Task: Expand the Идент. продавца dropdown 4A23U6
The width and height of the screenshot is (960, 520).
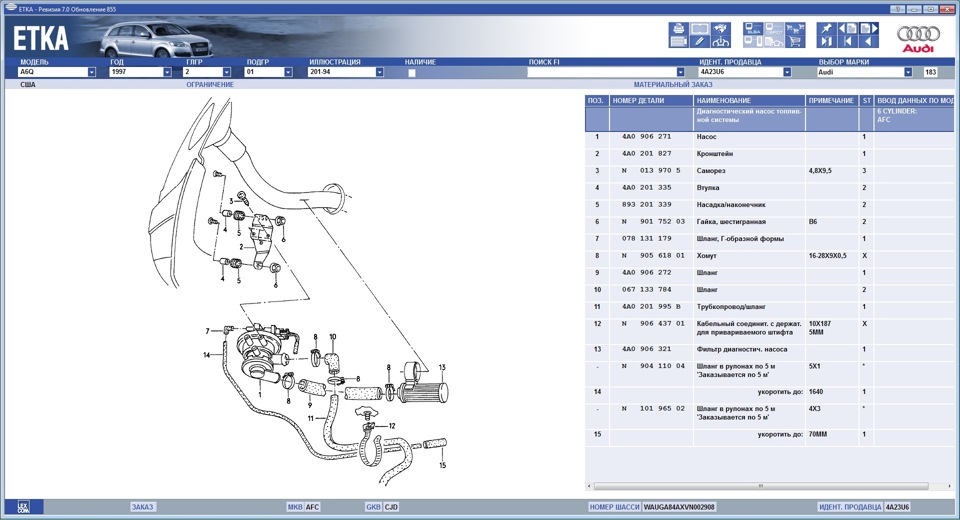Action: [x=787, y=72]
